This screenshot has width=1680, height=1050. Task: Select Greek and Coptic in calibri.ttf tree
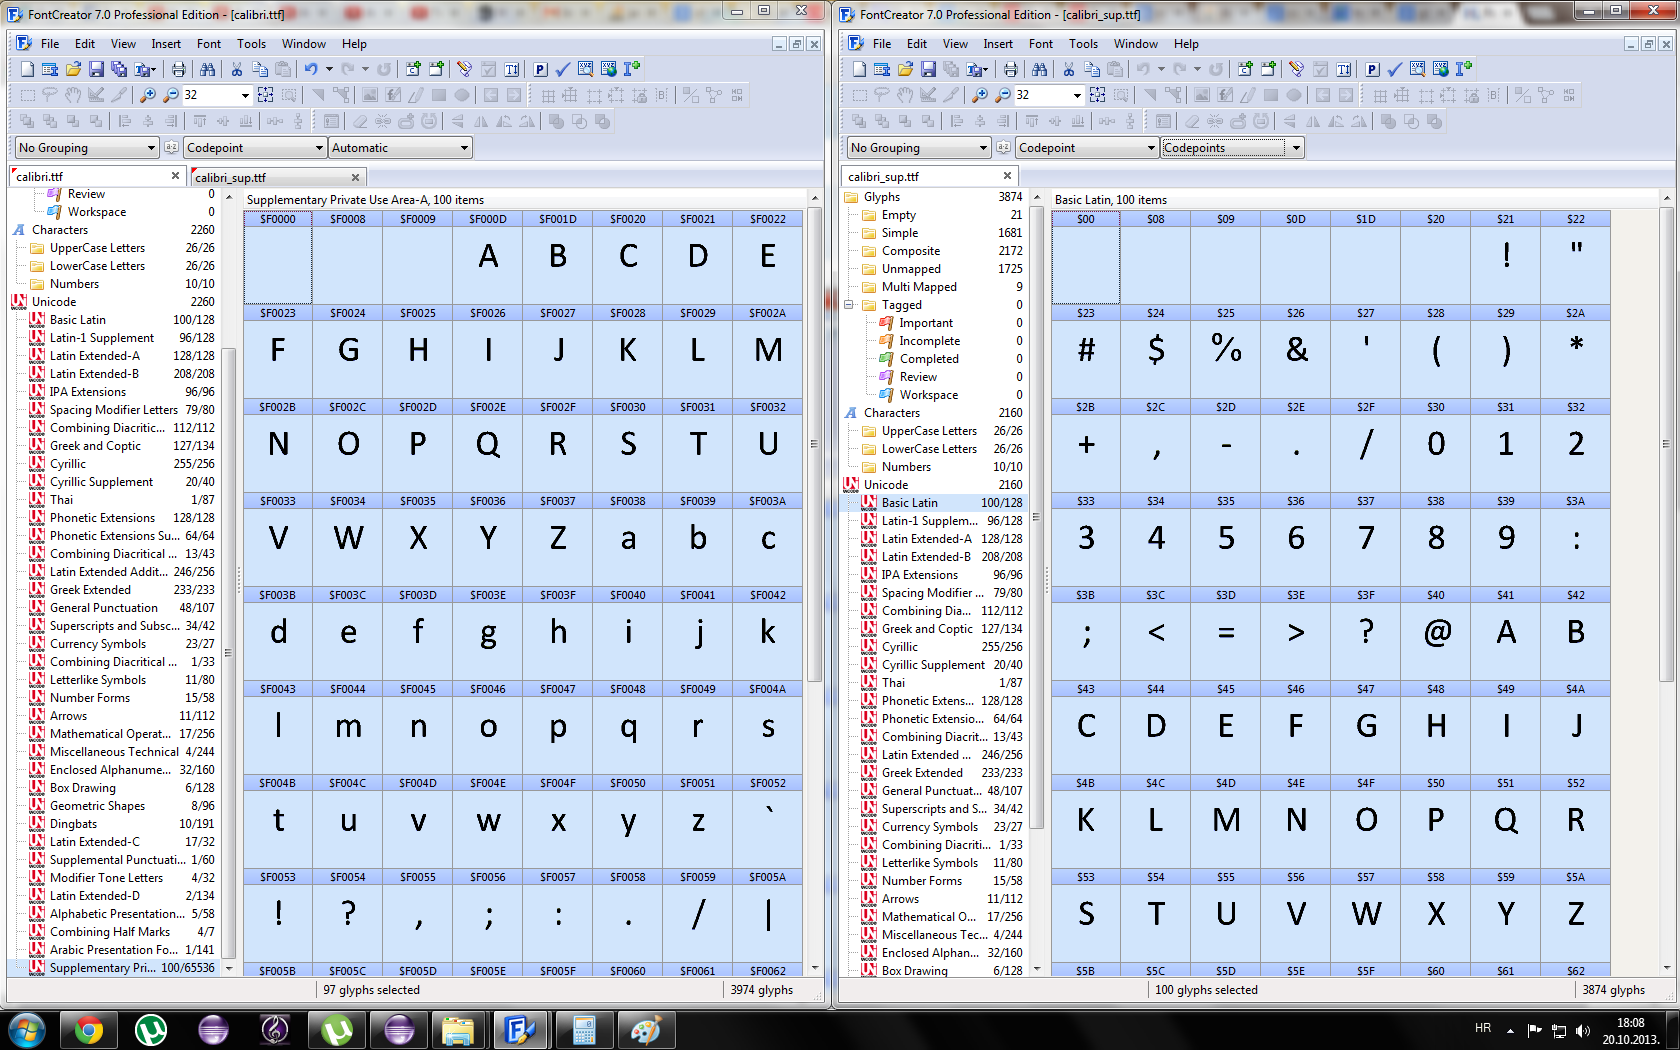pos(95,446)
